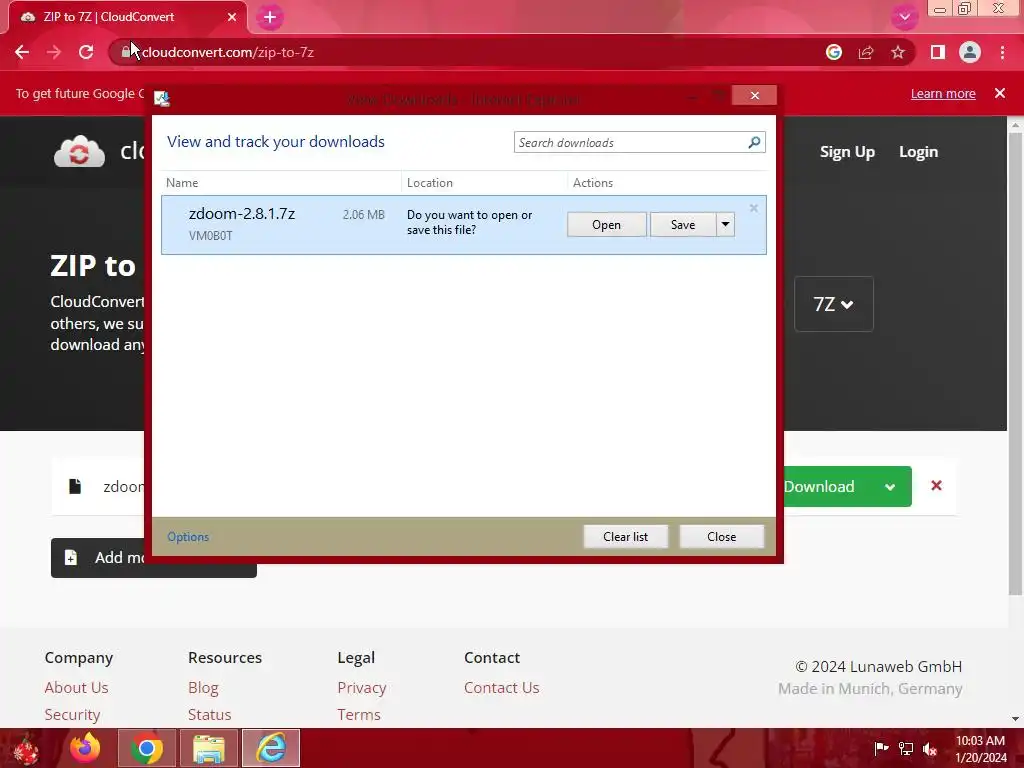This screenshot has width=1024, height=768.
Task: Bookmark this page with the star icon
Action: point(898,52)
